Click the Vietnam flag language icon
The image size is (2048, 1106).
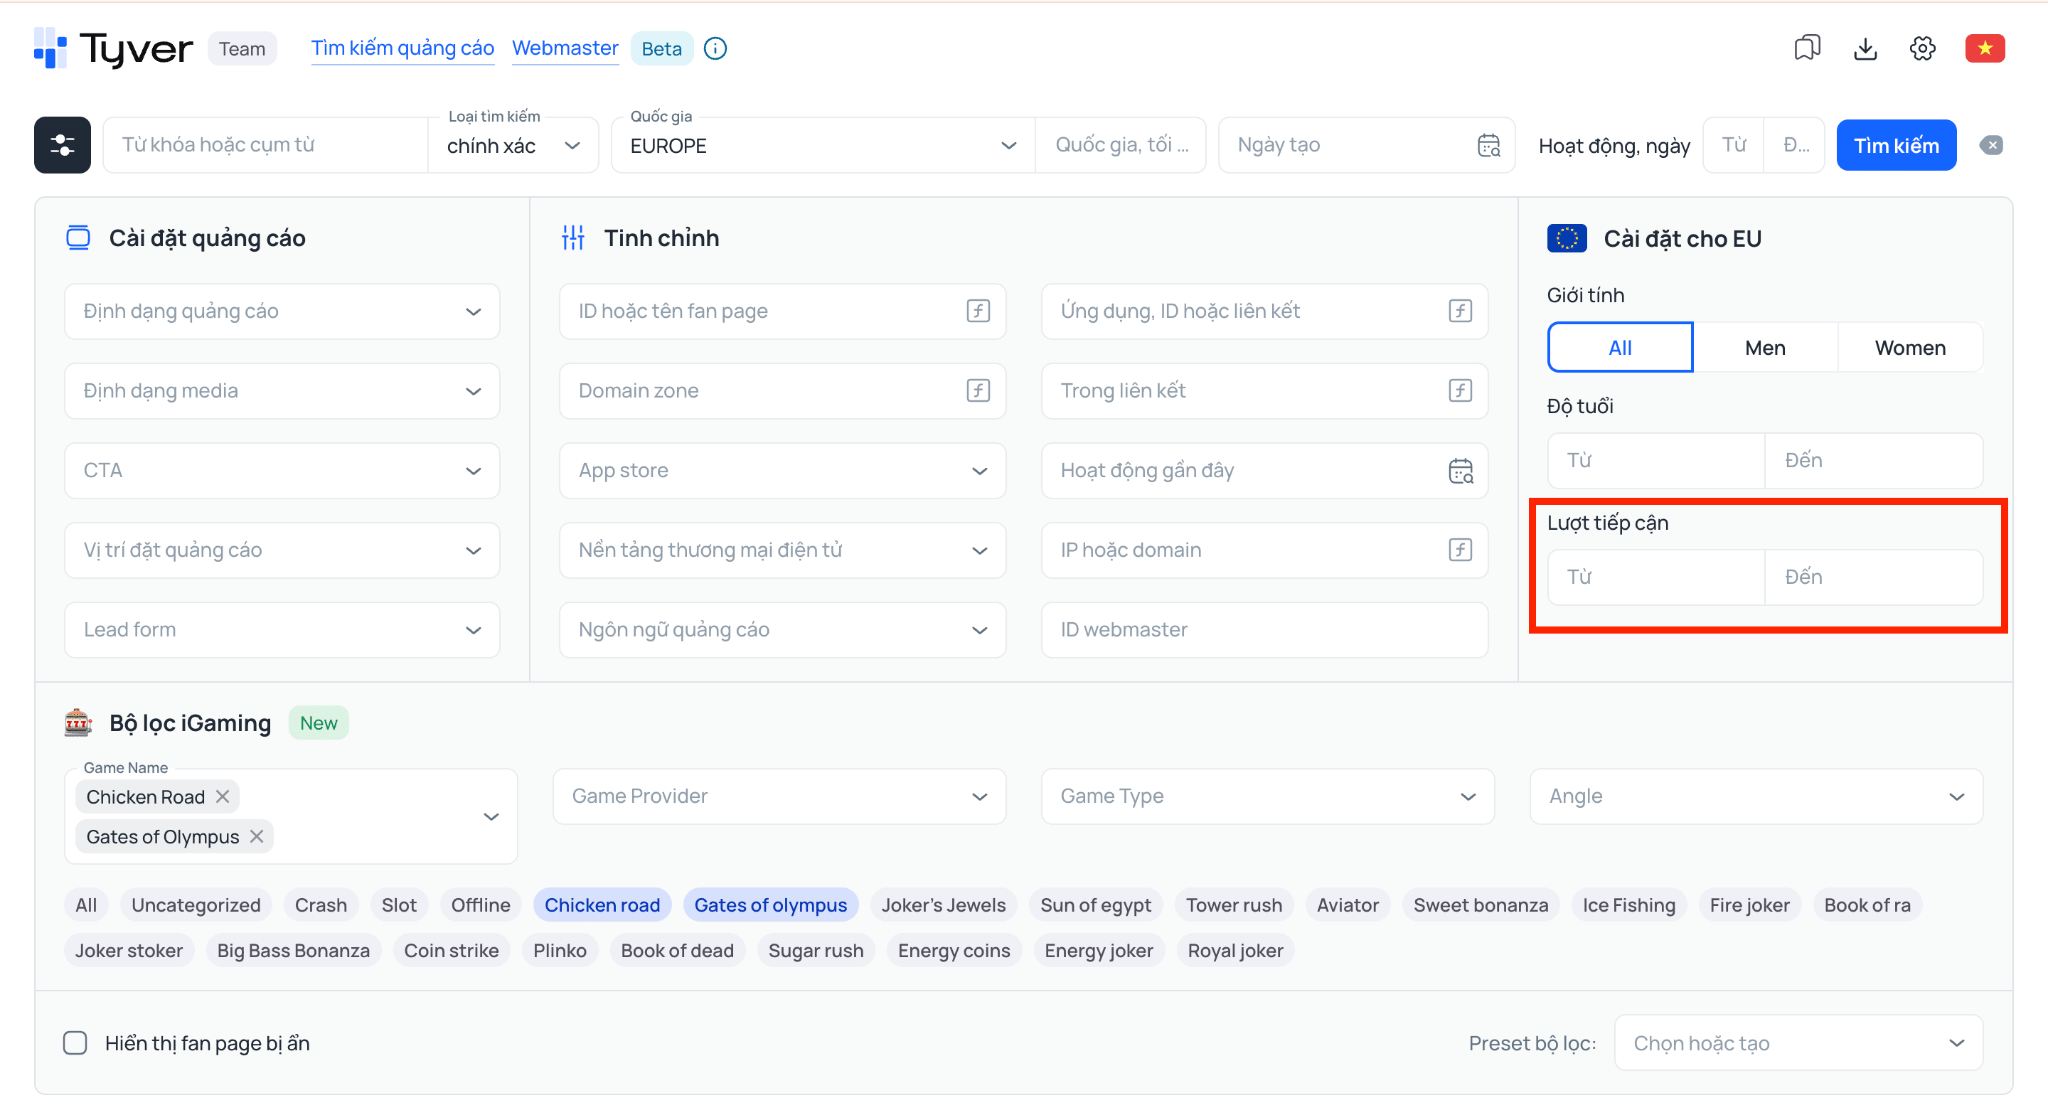(x=1985, y=48)
